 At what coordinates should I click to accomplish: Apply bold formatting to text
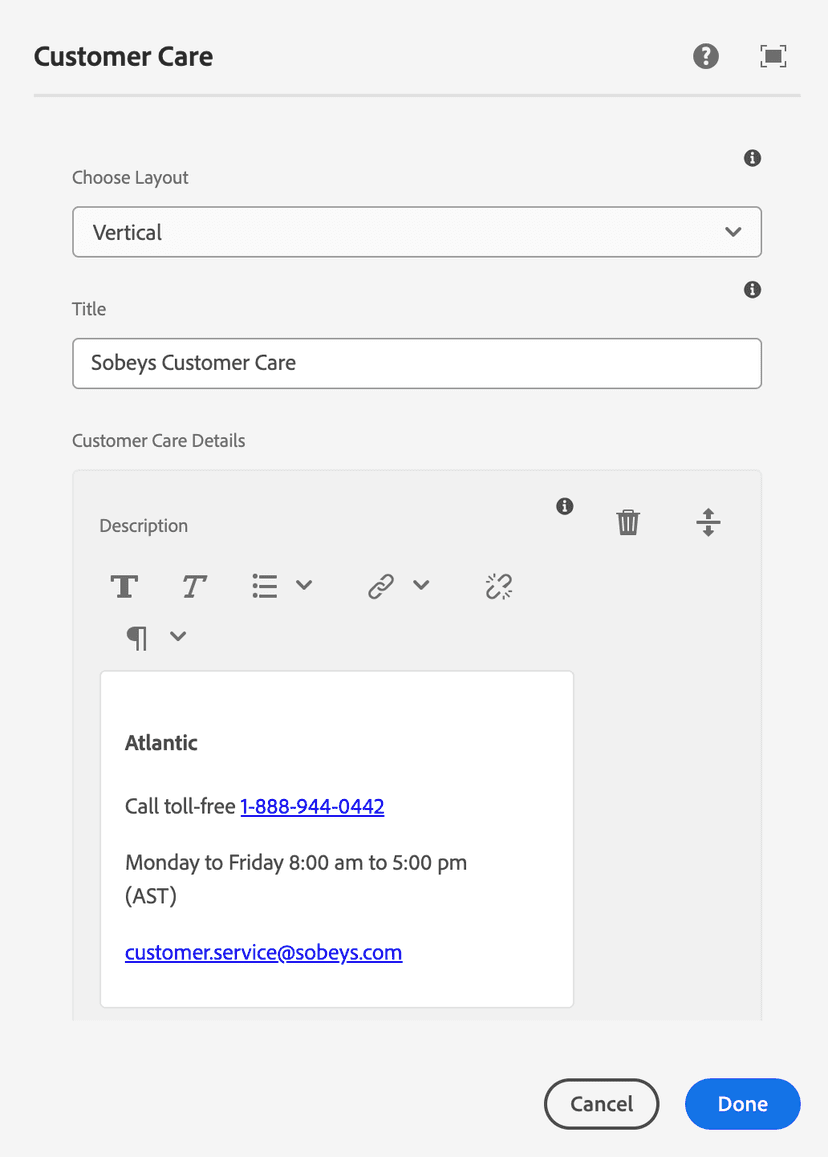pyautogui.click(x=124, y=586)
